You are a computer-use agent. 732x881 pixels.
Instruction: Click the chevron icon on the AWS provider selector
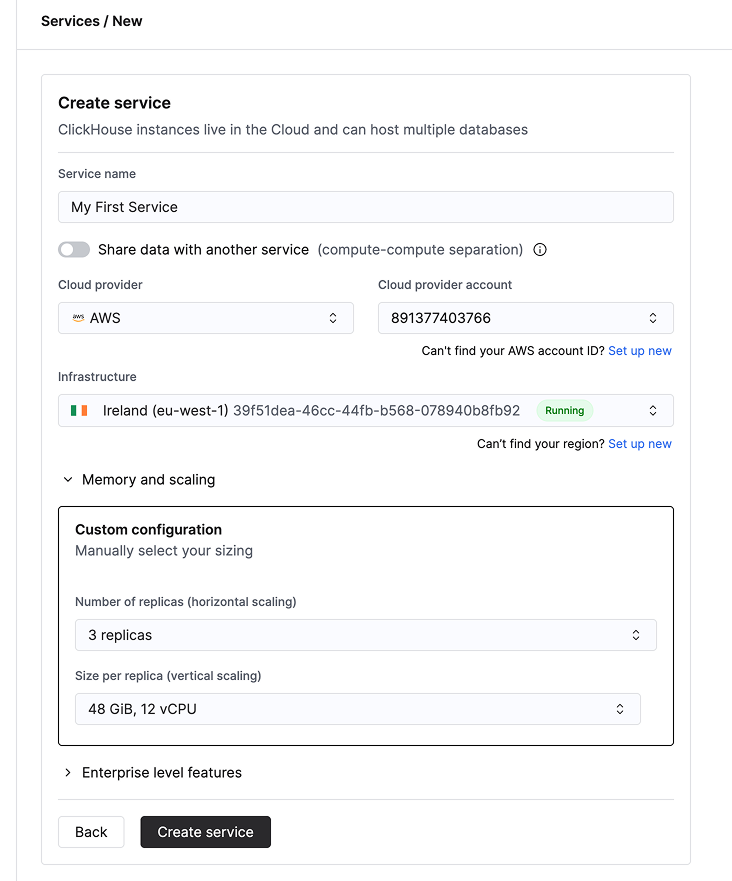tap(333, 317)
